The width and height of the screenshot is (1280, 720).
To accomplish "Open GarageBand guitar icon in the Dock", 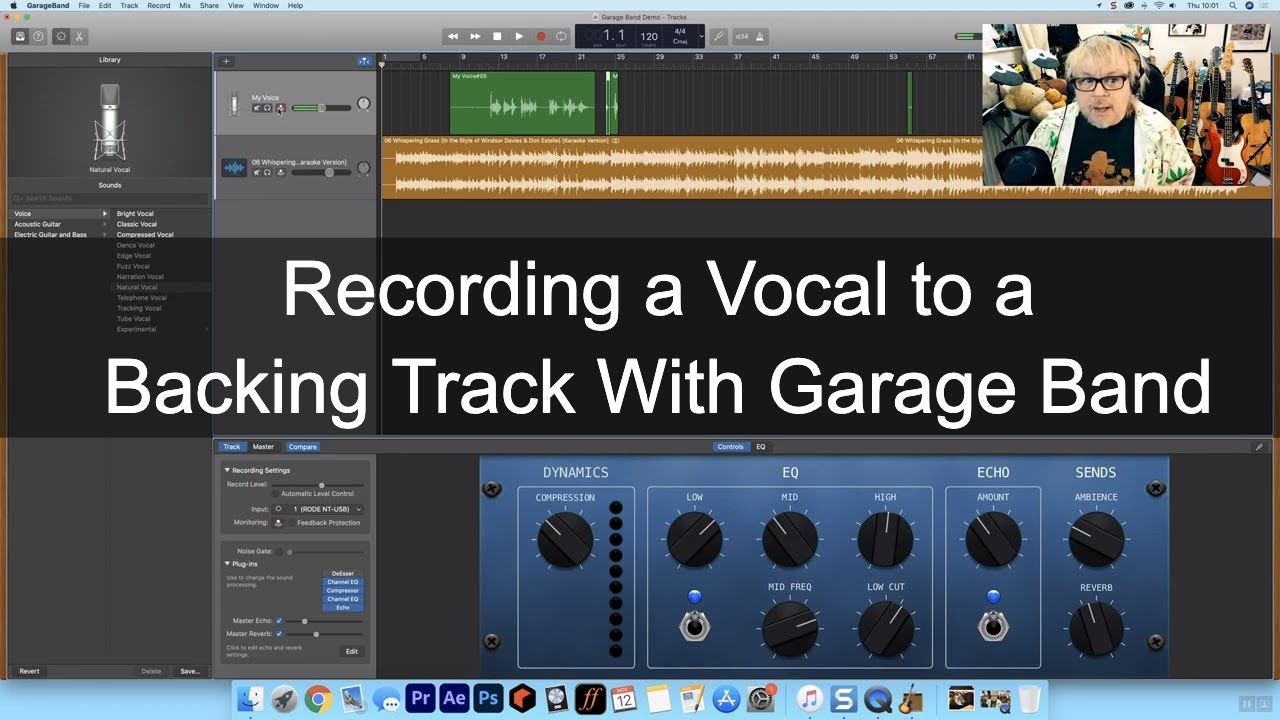I will coord(910,698).
